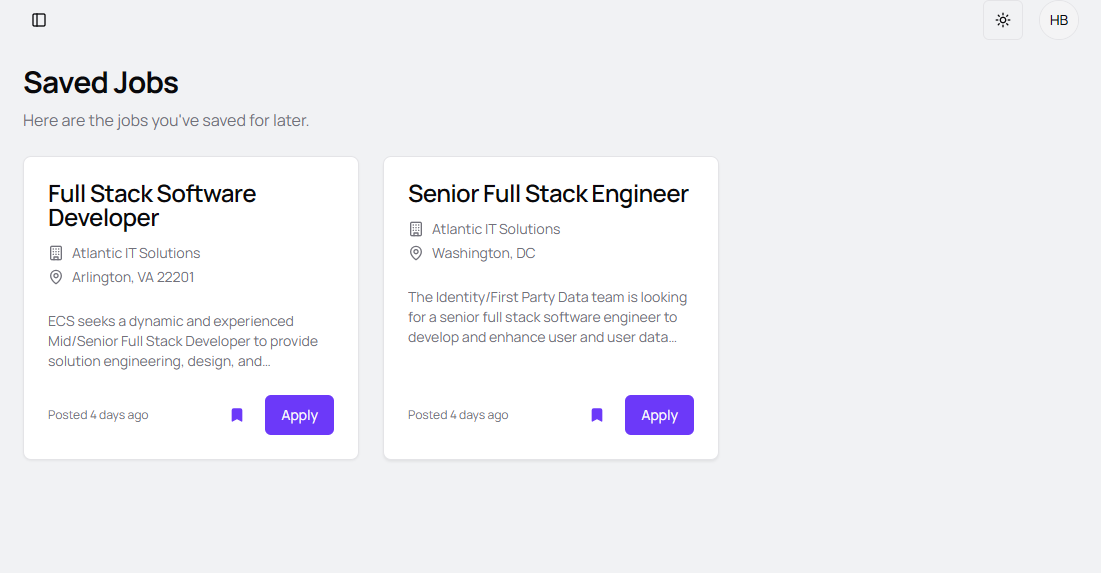Image resolution: width=1101 pixels, height=573 pixels.
Task: Remove bookmark on Senior Full Stack Engineer
Action: coord(597,415)
